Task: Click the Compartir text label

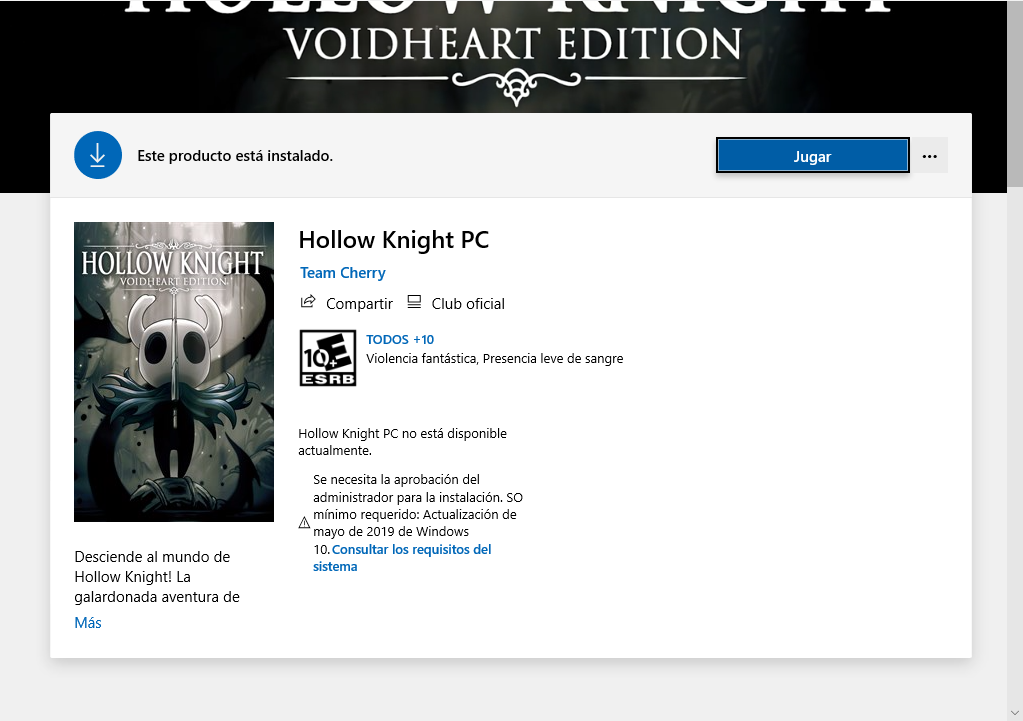Action: [x=359, y=304]
